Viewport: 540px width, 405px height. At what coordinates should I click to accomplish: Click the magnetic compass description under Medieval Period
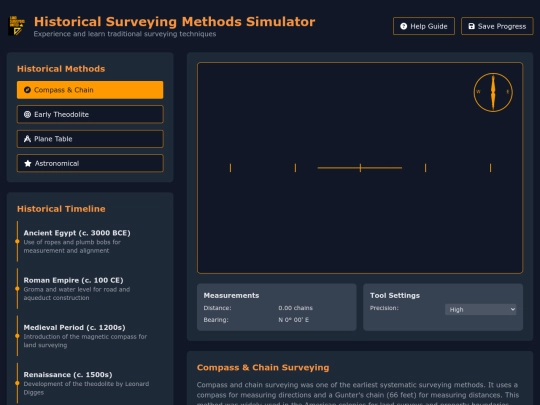[85, 341]
